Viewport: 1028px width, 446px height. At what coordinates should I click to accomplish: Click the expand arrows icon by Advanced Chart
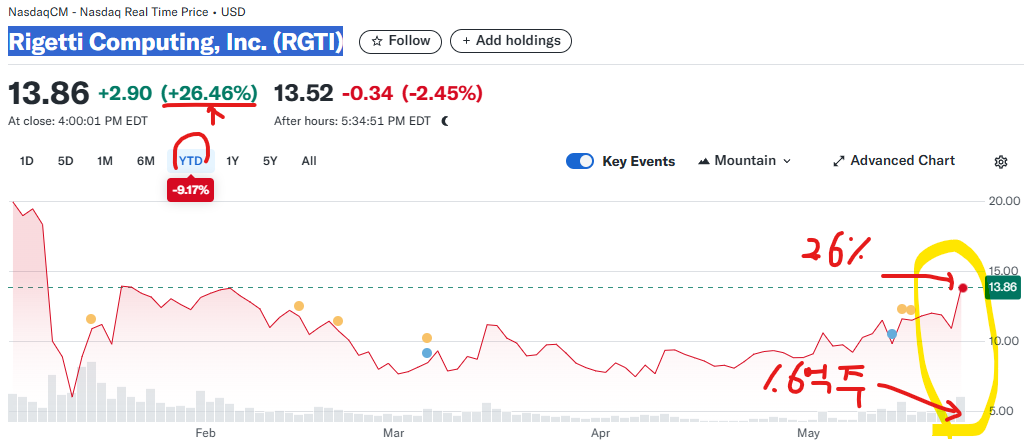(838, 161)
